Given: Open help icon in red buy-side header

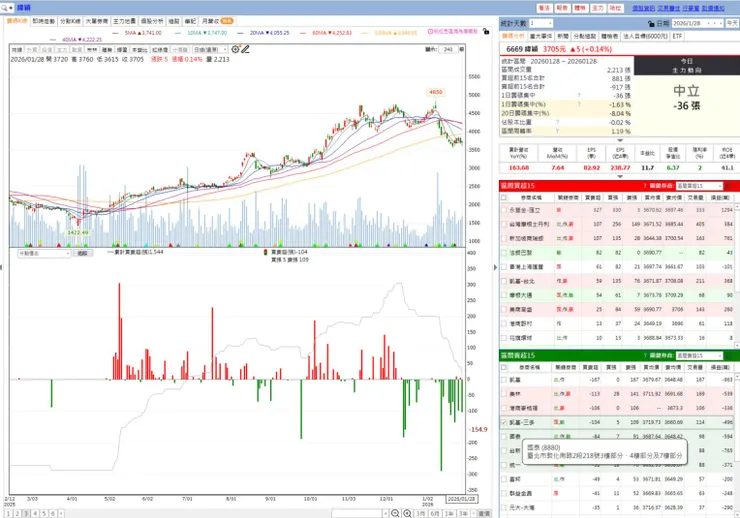Looking at the screenshot, I should click(x=645, y=186).
